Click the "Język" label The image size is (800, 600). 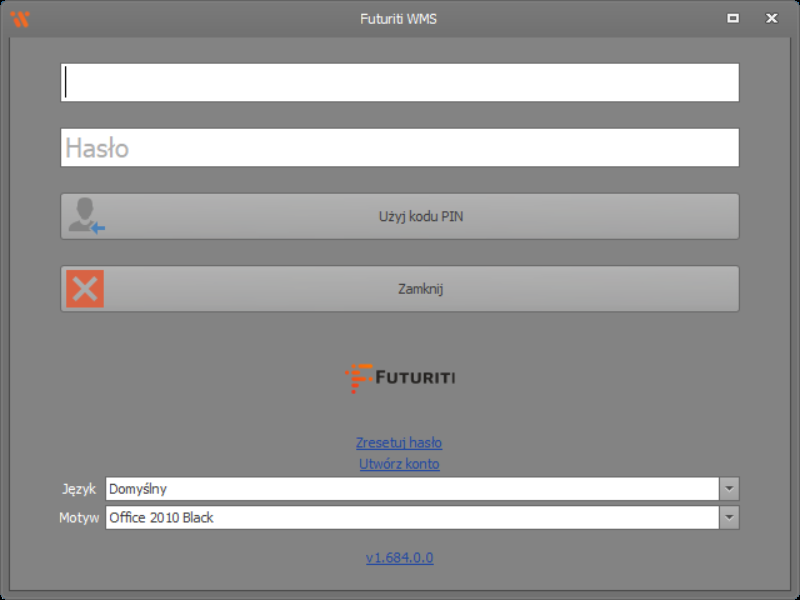click(x=78, y=489)
